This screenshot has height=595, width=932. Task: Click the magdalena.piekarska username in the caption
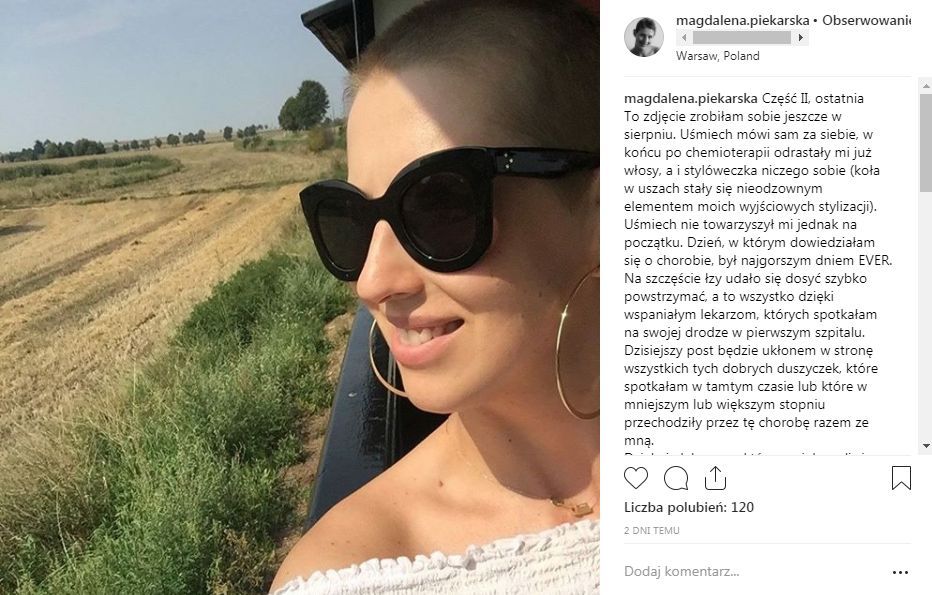pyautogui.click(x=691, y=99)
